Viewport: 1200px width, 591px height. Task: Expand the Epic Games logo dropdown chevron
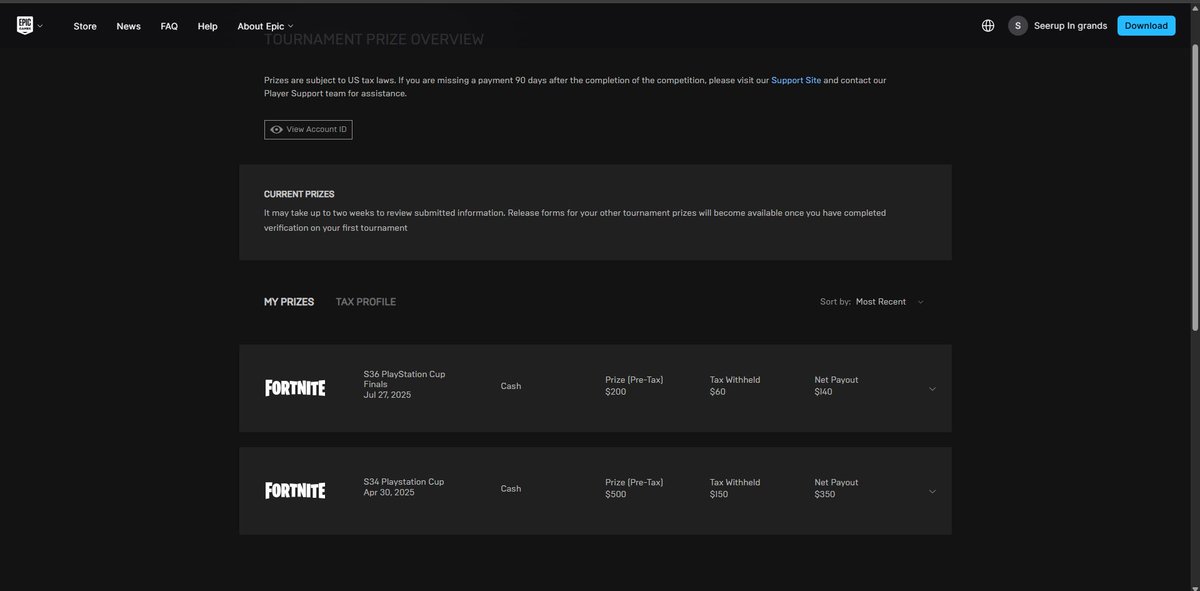point(40,26)
